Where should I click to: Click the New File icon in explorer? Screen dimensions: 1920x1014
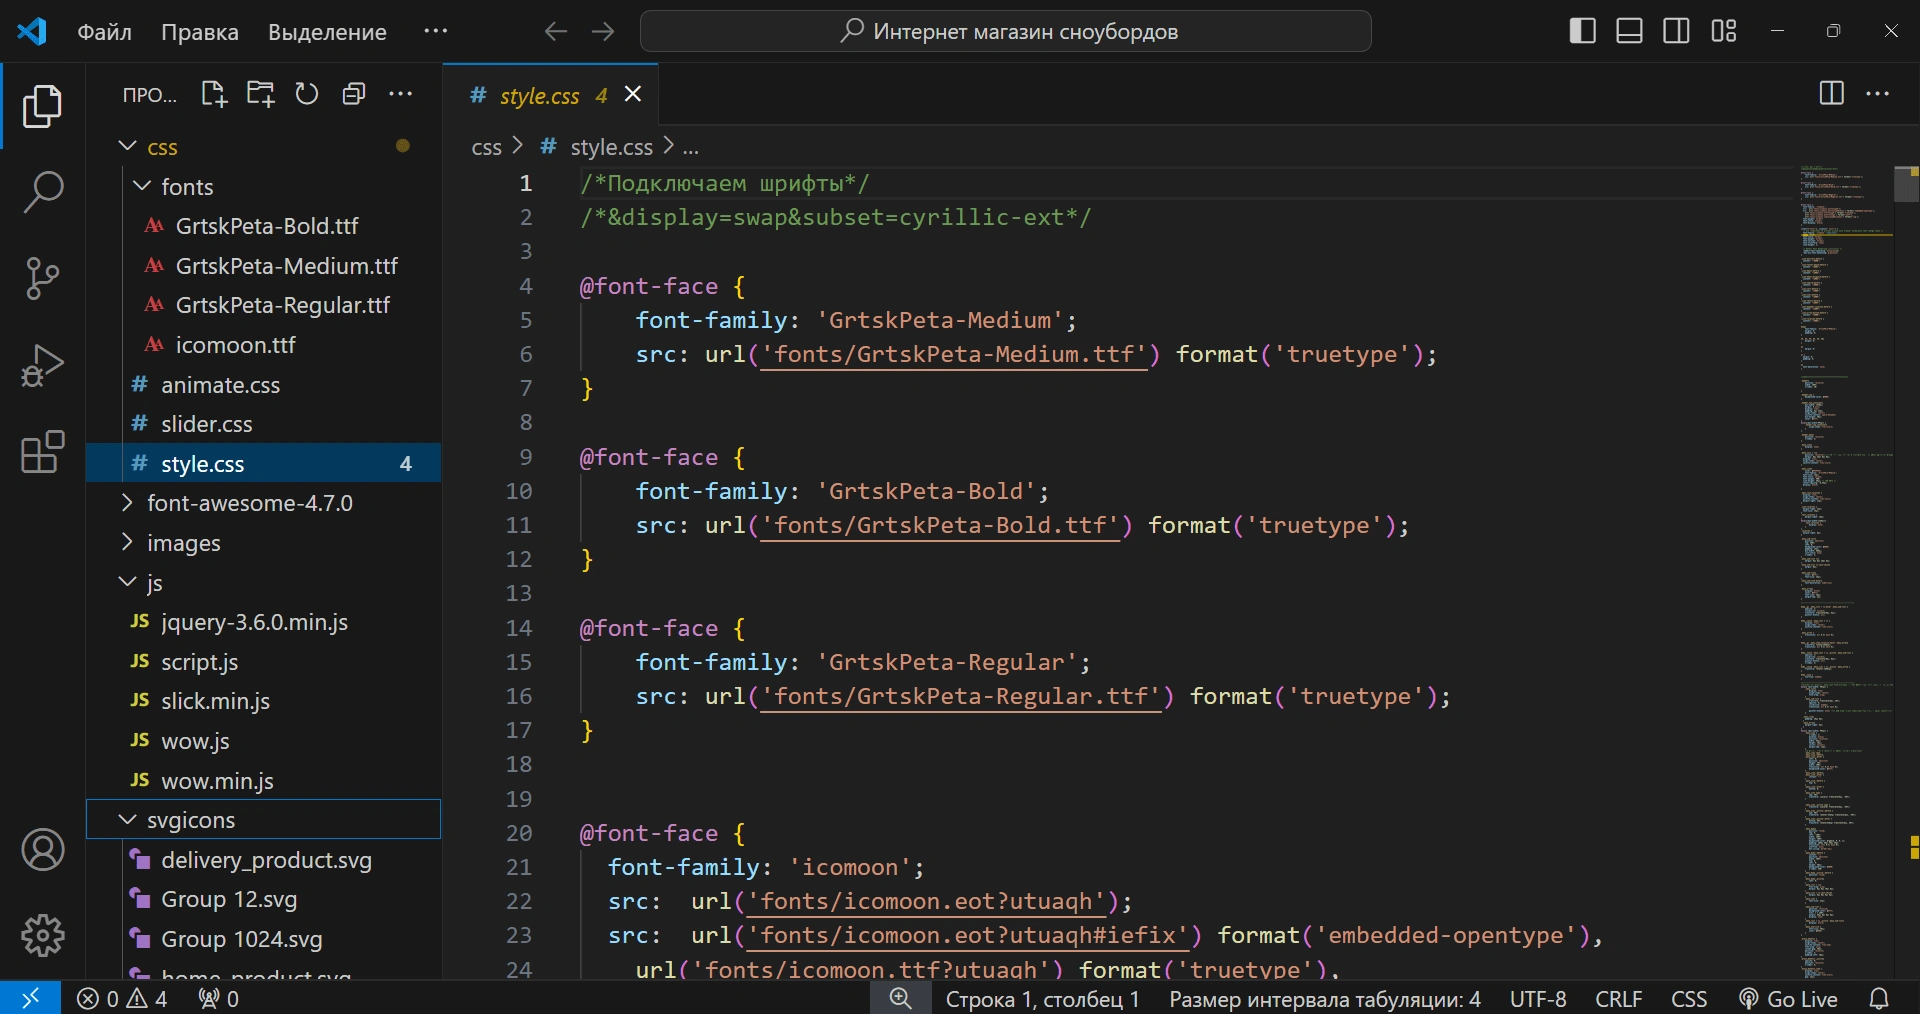[214, 94]
